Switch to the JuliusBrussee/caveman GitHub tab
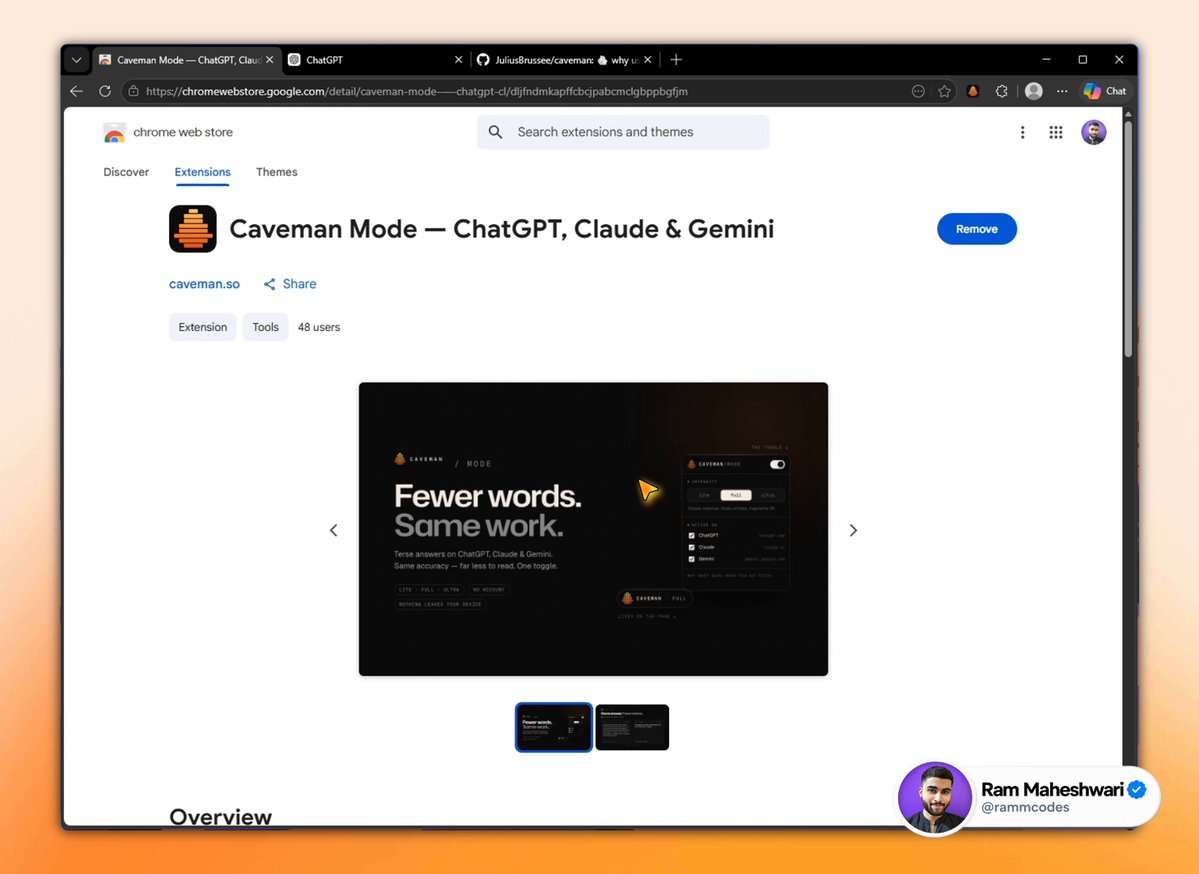The width and height of the screenshot is (1199, 874). (564, 60)
